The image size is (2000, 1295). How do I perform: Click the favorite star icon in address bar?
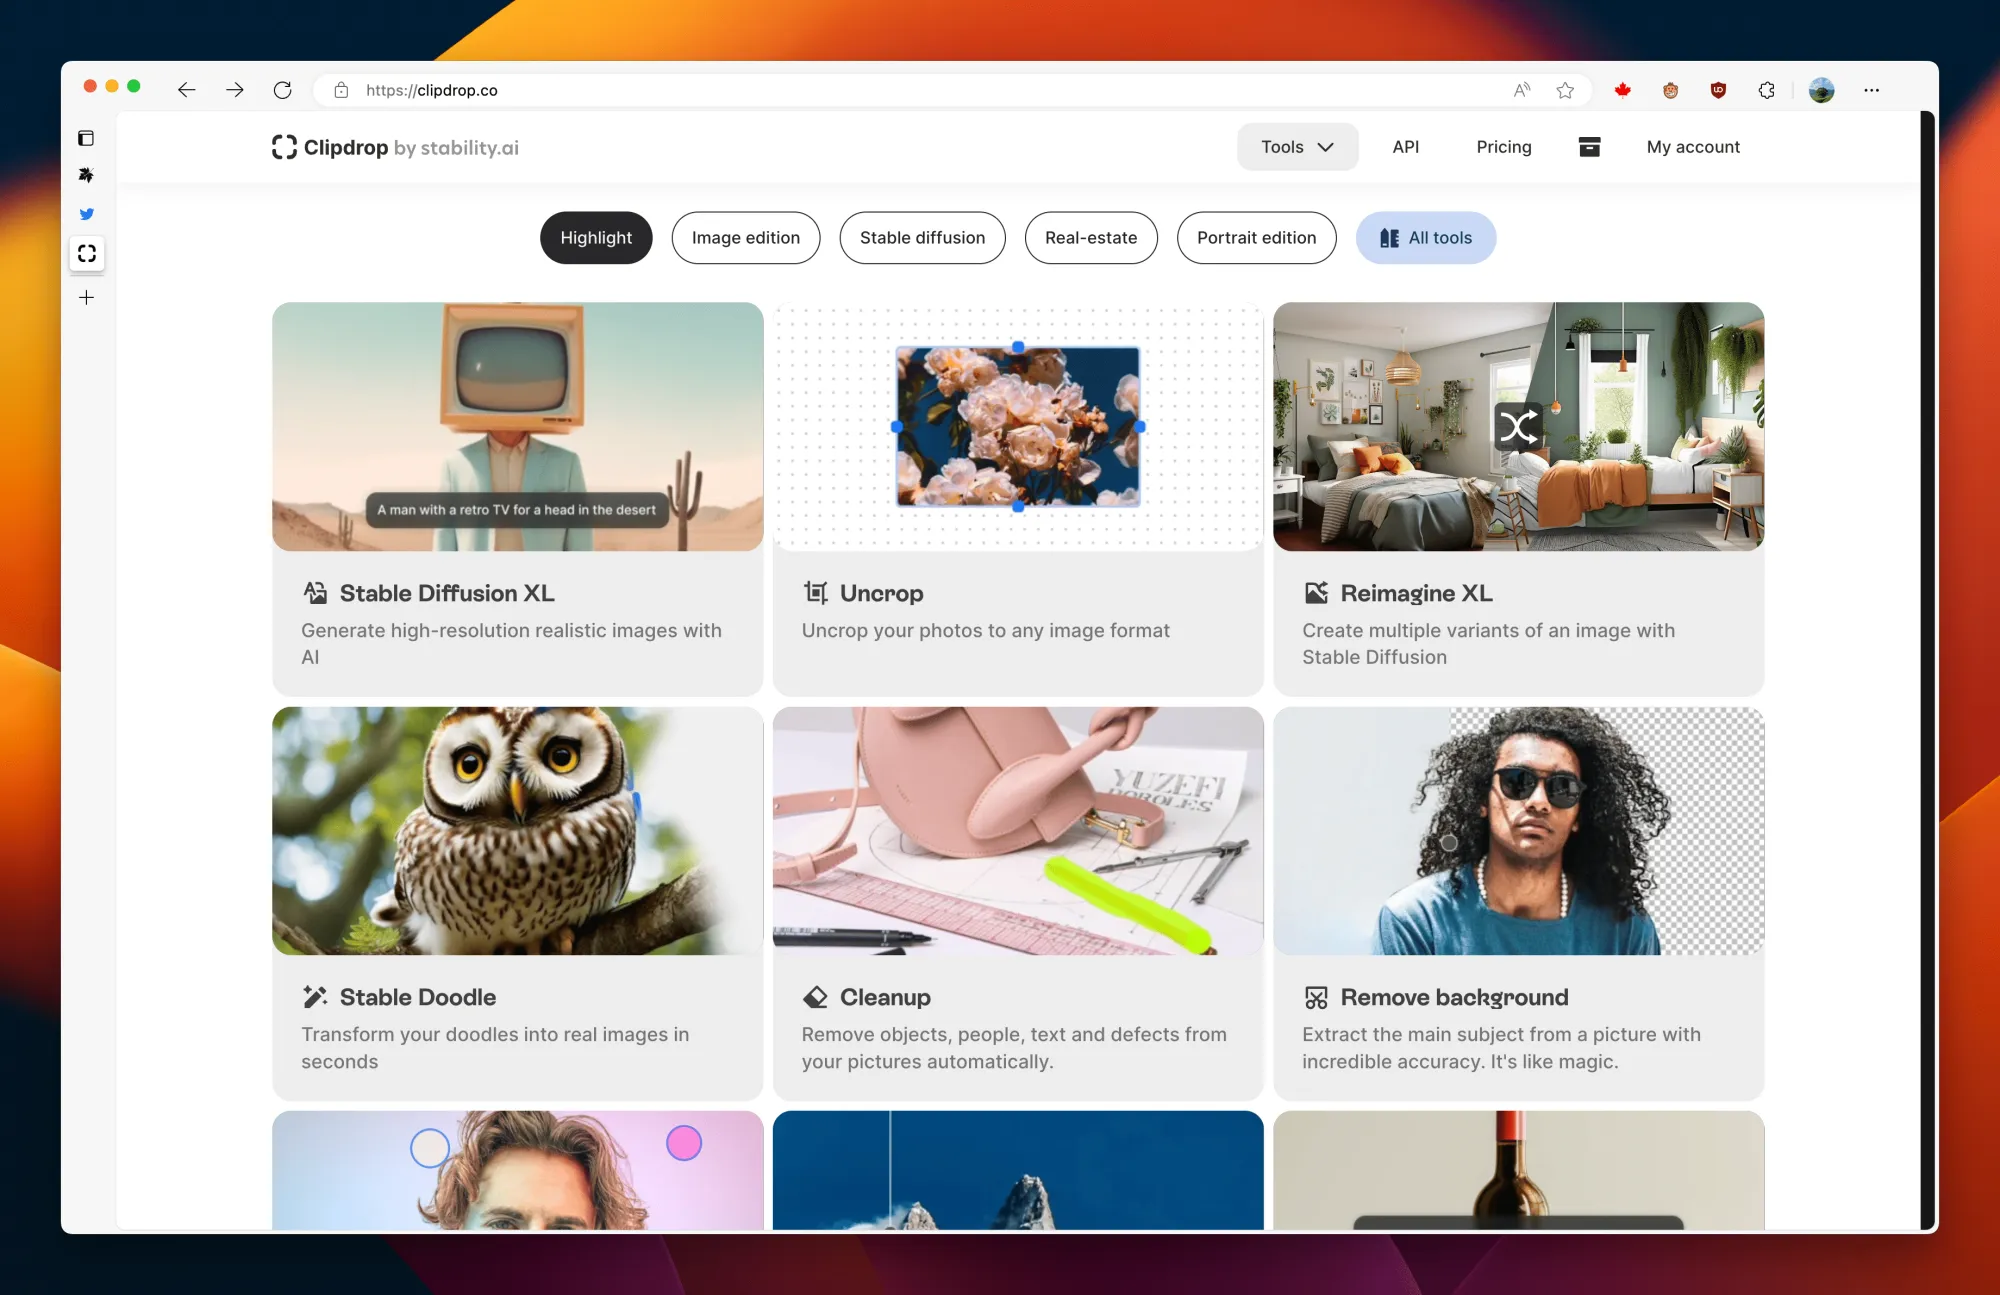click(1565, 90)
